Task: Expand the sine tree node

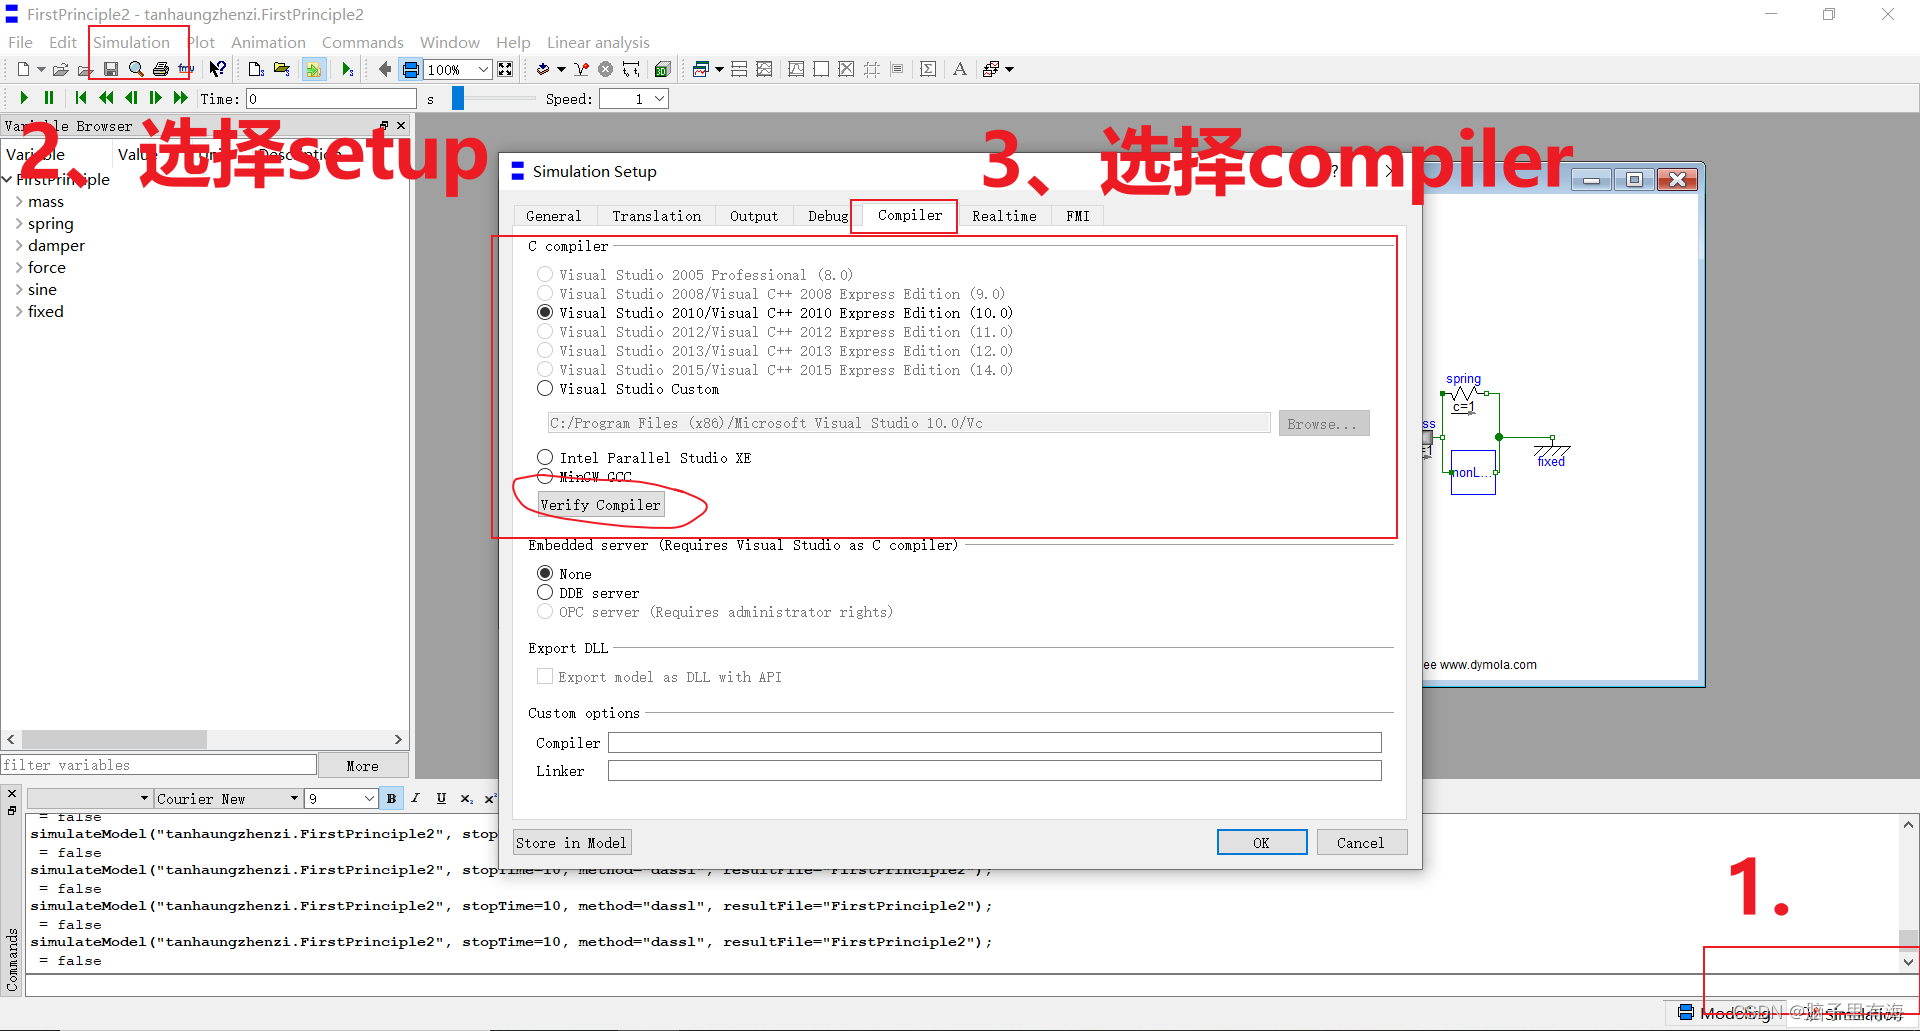Action: tap(19, 290)
